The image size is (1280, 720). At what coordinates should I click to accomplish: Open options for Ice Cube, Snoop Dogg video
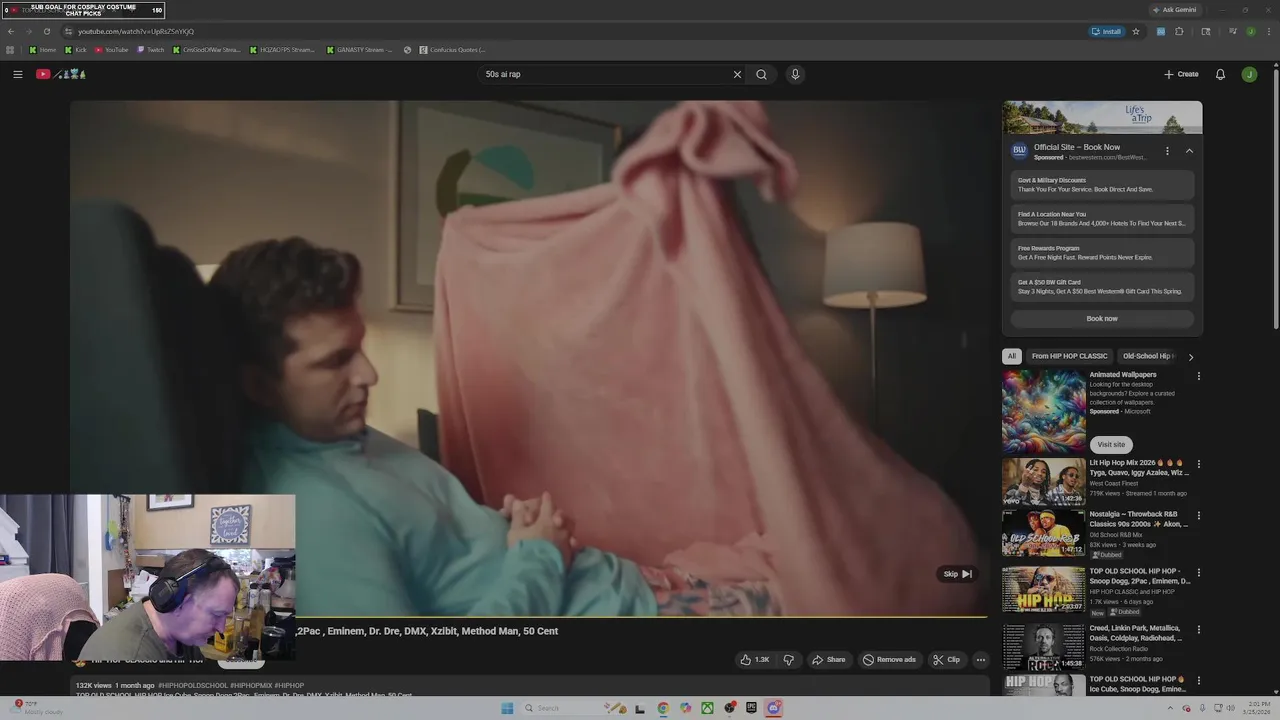(1198, 681)
